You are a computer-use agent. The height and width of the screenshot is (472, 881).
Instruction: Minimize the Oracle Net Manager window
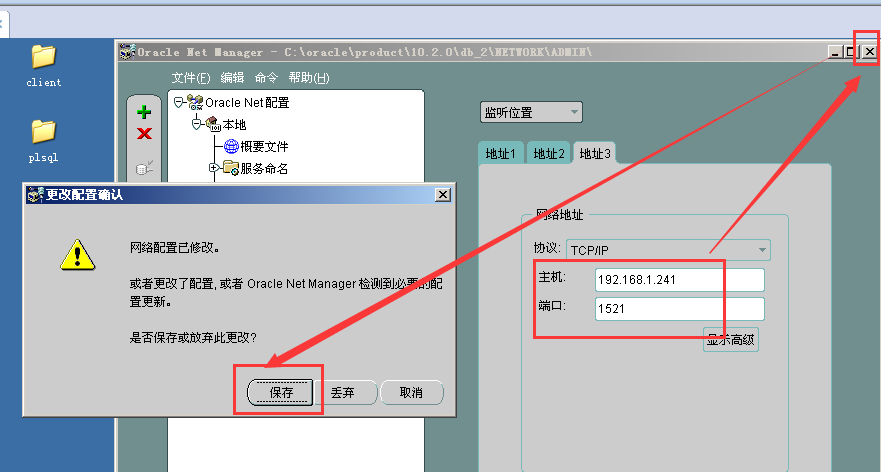835,52
